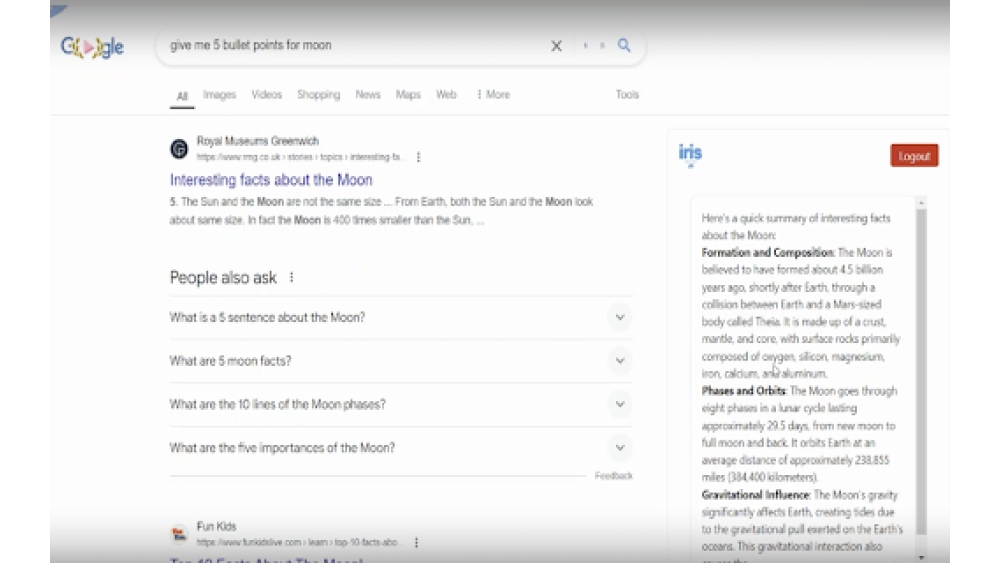1000x563 pixels.
Task: Switch to the Images tab
Action: point(219,94)
